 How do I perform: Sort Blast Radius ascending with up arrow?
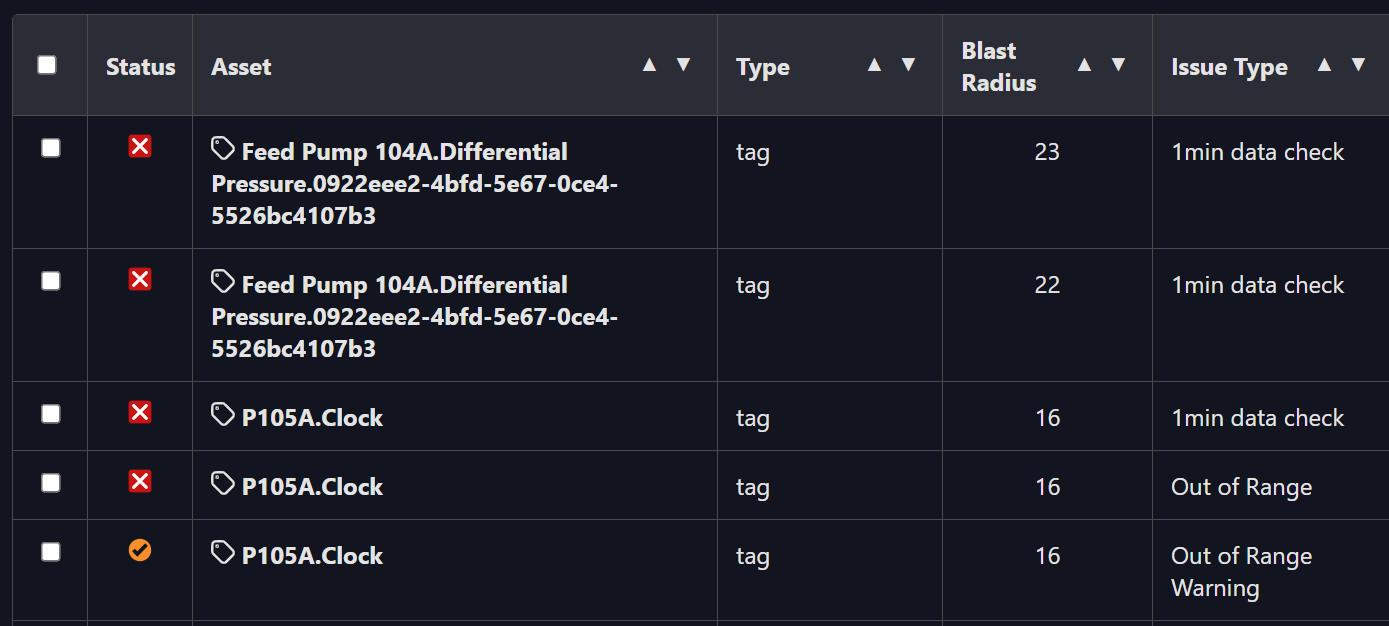point(1084,65)
